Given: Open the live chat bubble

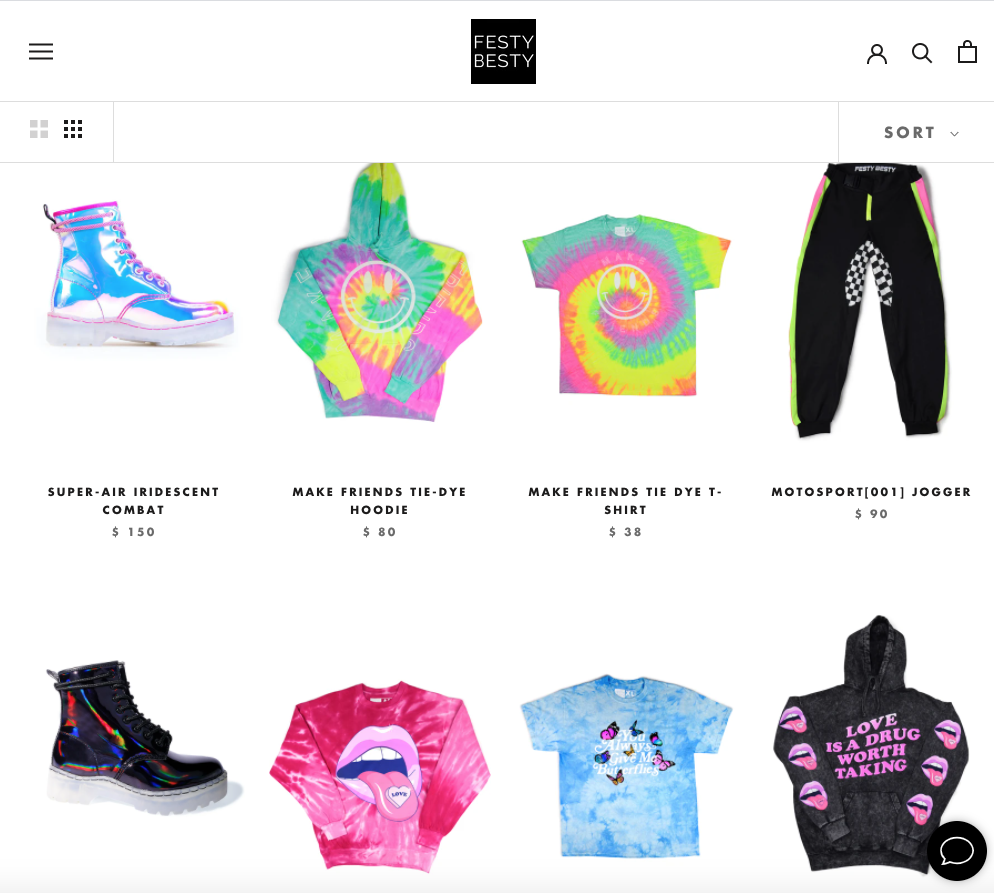Looking at the screenshot, I should point(957,850).
